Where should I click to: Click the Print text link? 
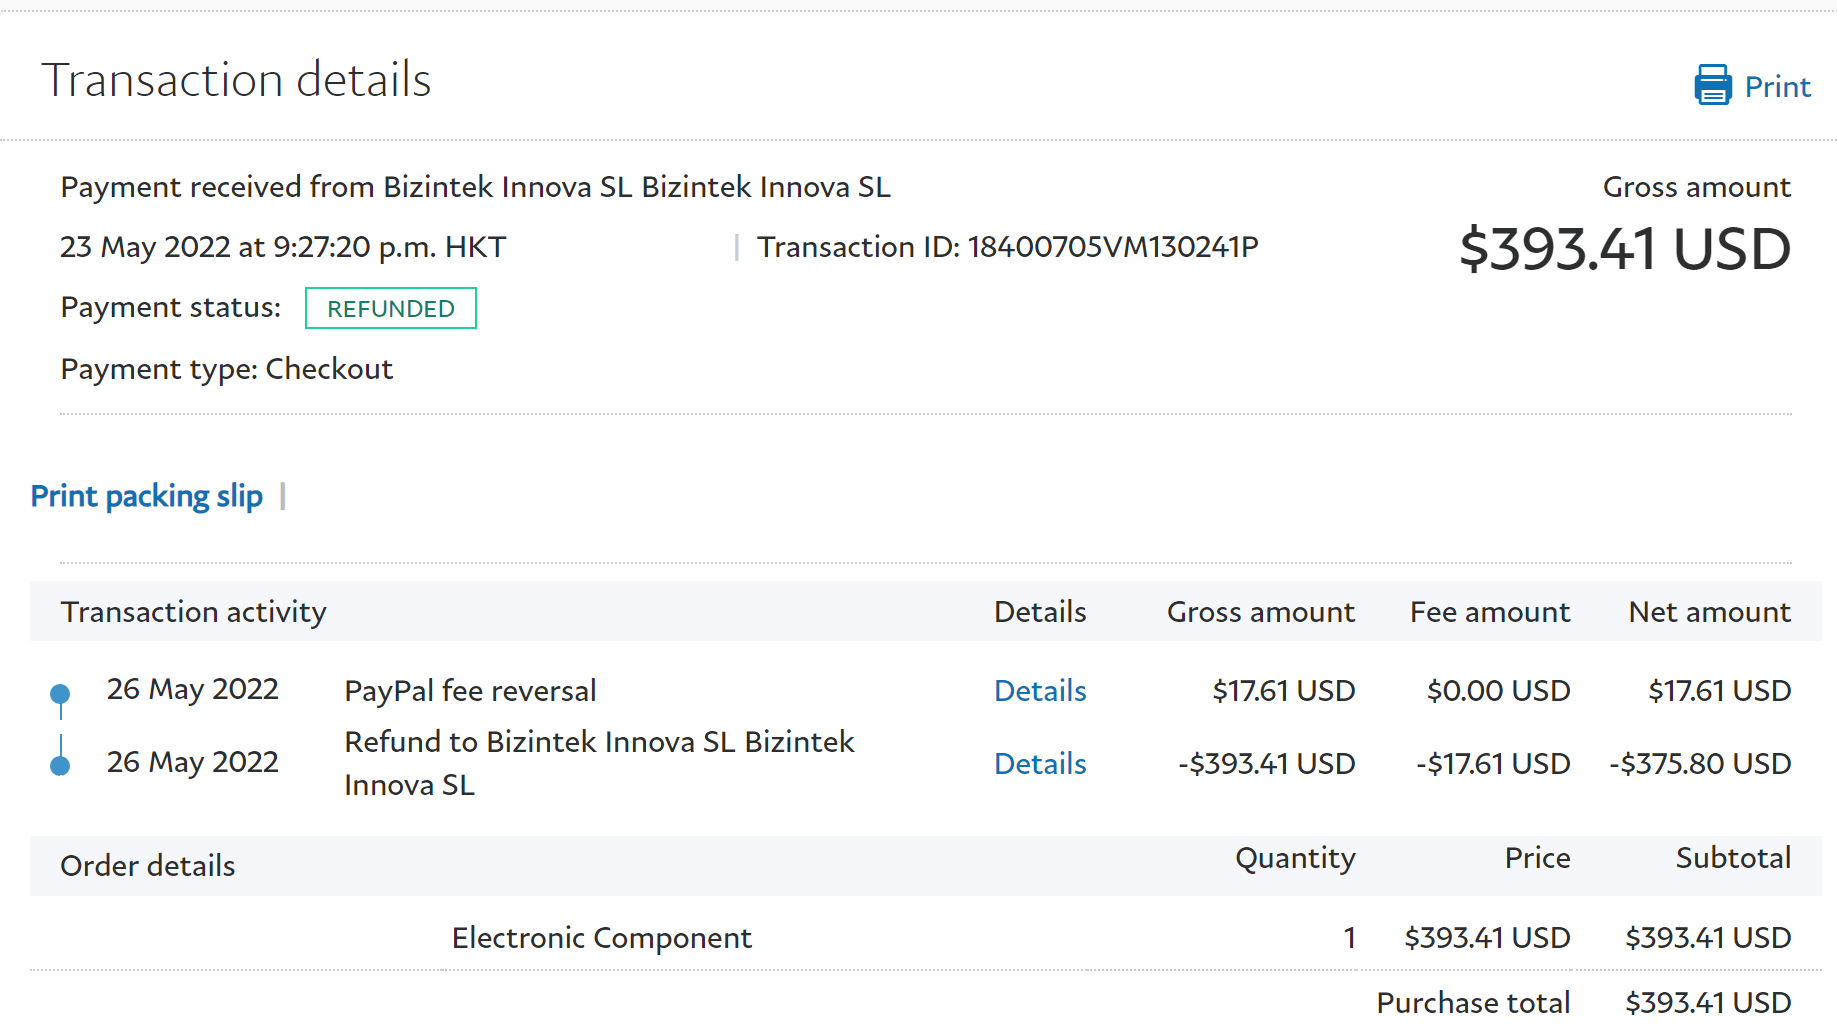coord(1777,87)
